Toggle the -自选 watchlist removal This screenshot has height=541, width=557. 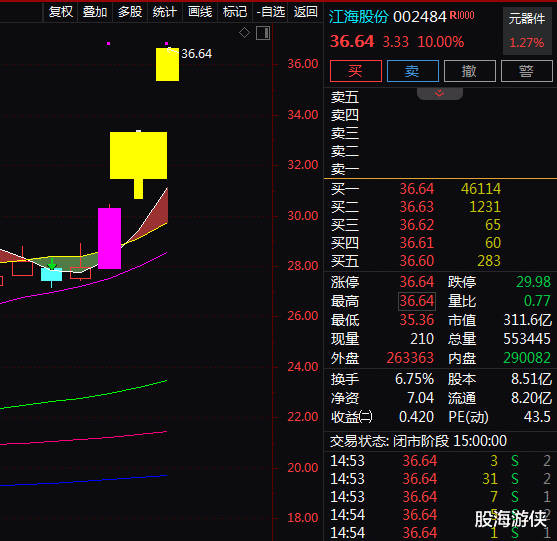270,12
